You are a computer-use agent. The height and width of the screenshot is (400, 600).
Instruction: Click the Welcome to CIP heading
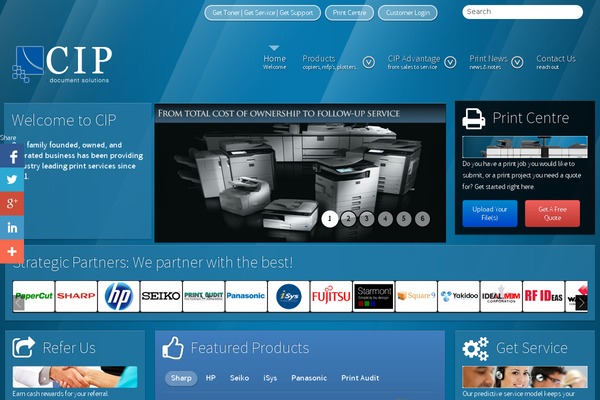click(64, 120)
